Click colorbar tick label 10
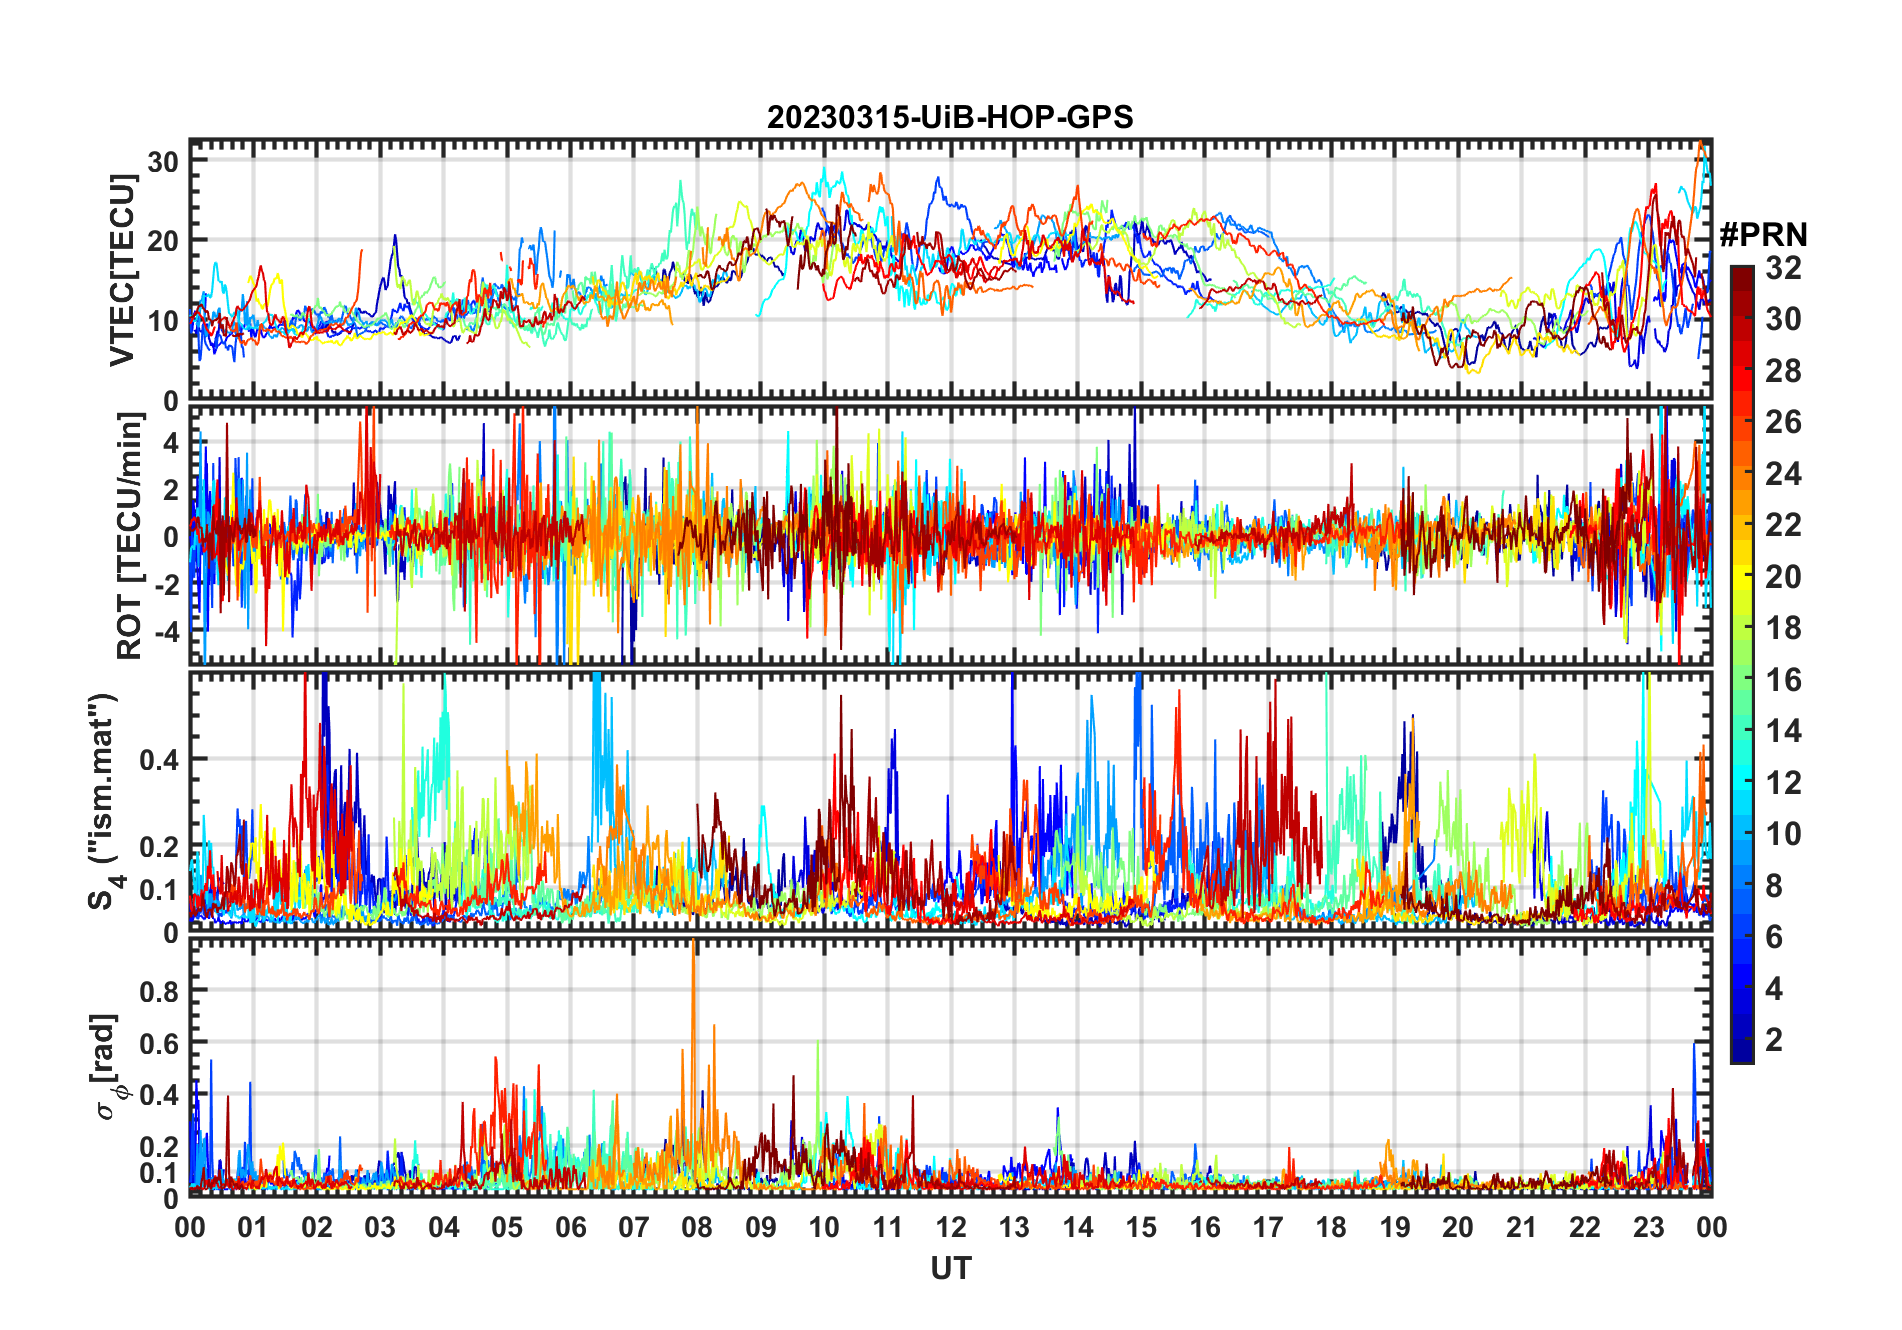This screenshot has width=1902, height=1330. pos(1783,833)
